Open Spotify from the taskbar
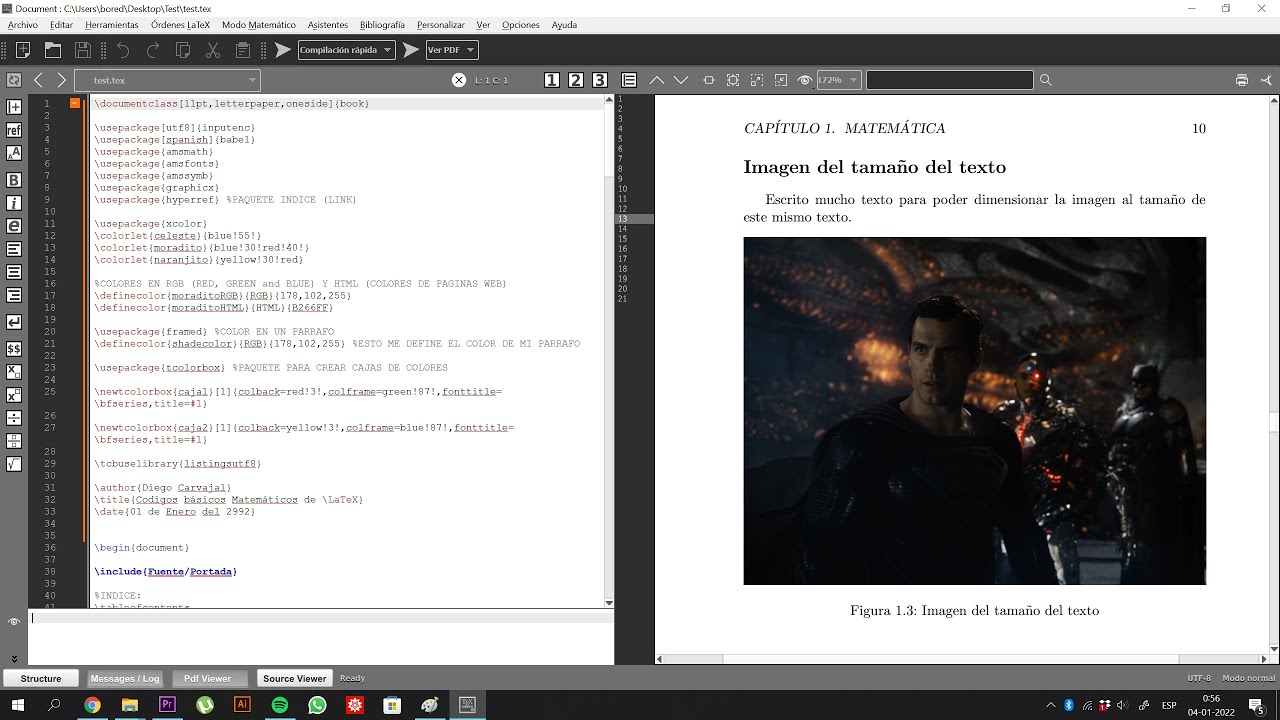Image resolution: width=1280 pixels, height=720 pixels. [x=280, y=704]
